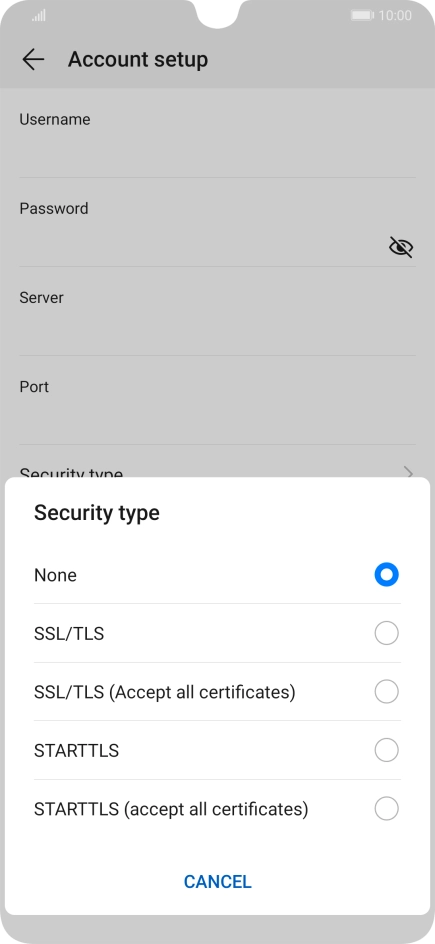435x944 pixels.
Task: Click the STARTTLS option label
Action: [x=76, y=751]
